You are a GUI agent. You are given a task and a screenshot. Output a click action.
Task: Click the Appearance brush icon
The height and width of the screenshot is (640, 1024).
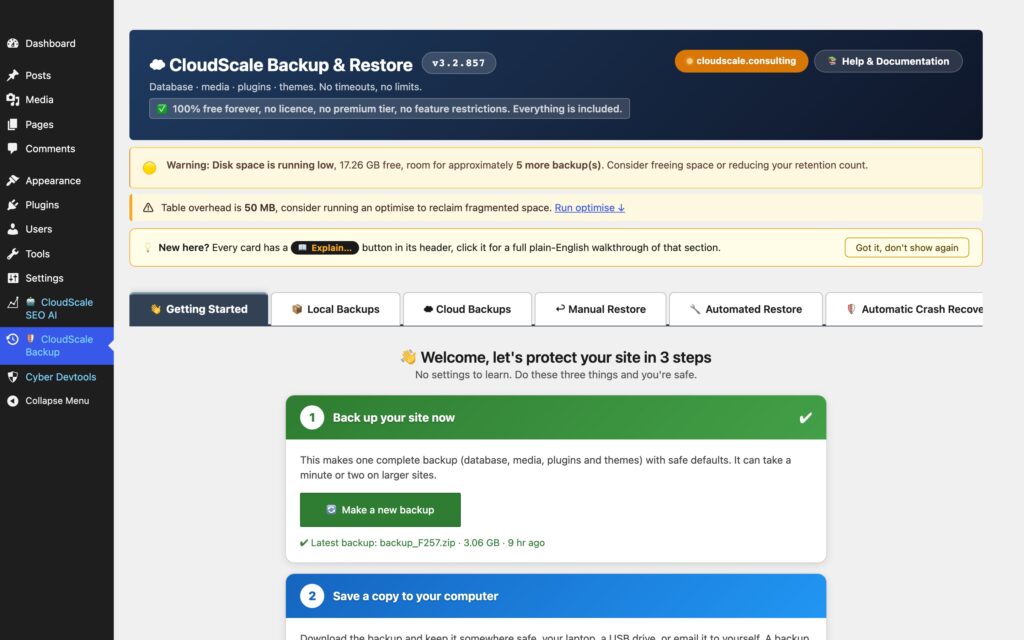coord(12,180)
